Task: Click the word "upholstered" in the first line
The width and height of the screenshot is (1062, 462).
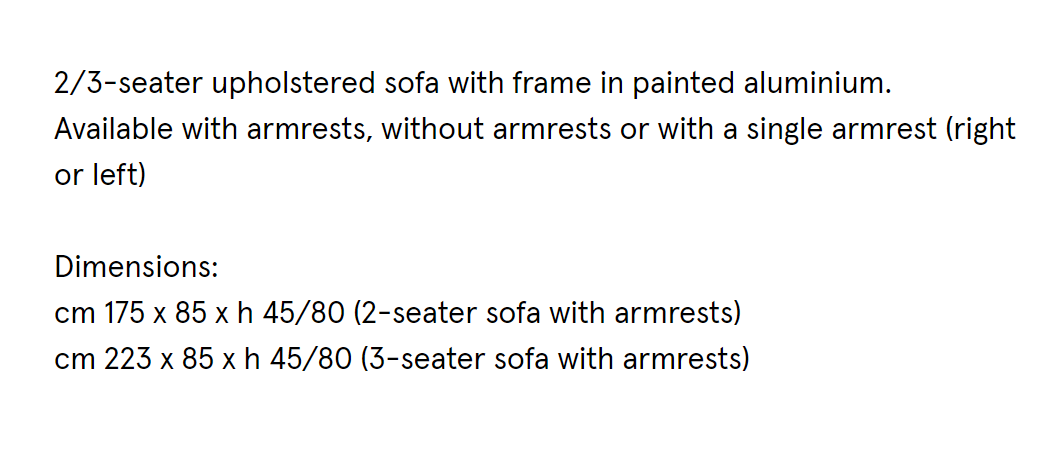Action: click(x=293, y=85)
